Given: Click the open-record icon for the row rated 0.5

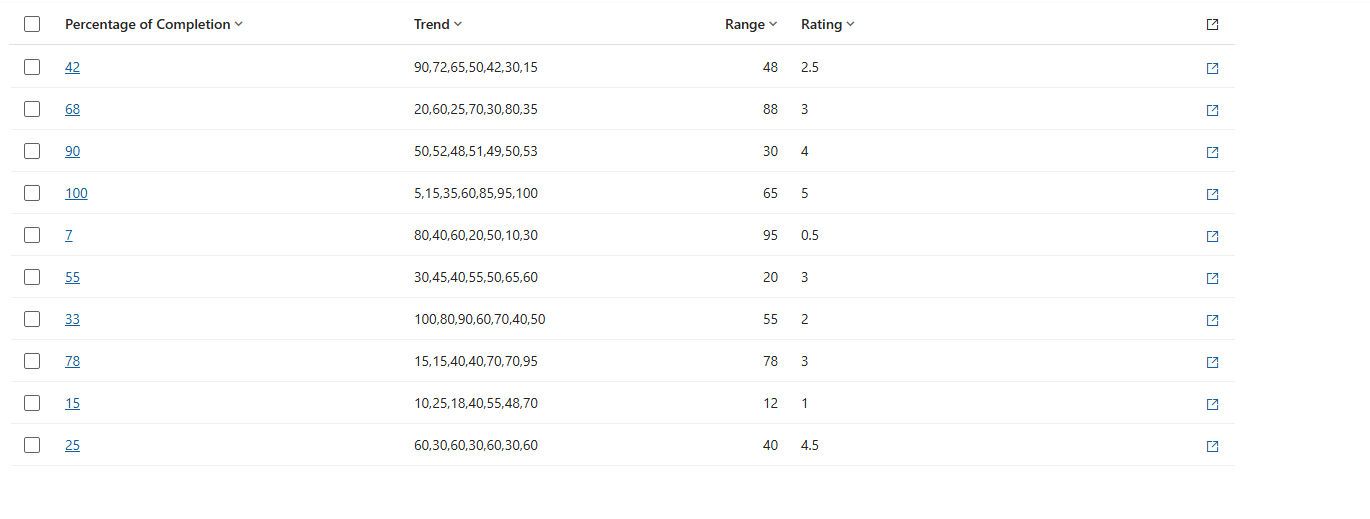Looking at the screenshot, I should (x=1212, y=236).
